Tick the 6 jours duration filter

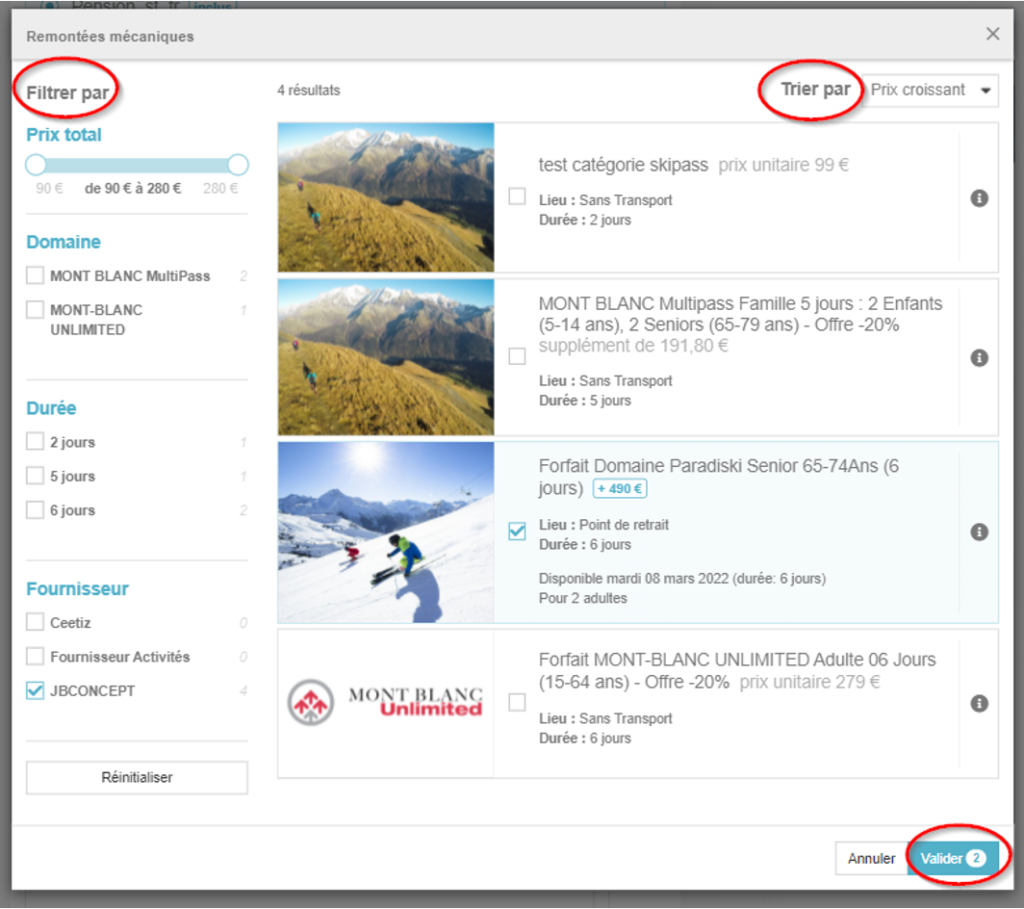click(x=35, y=510)
